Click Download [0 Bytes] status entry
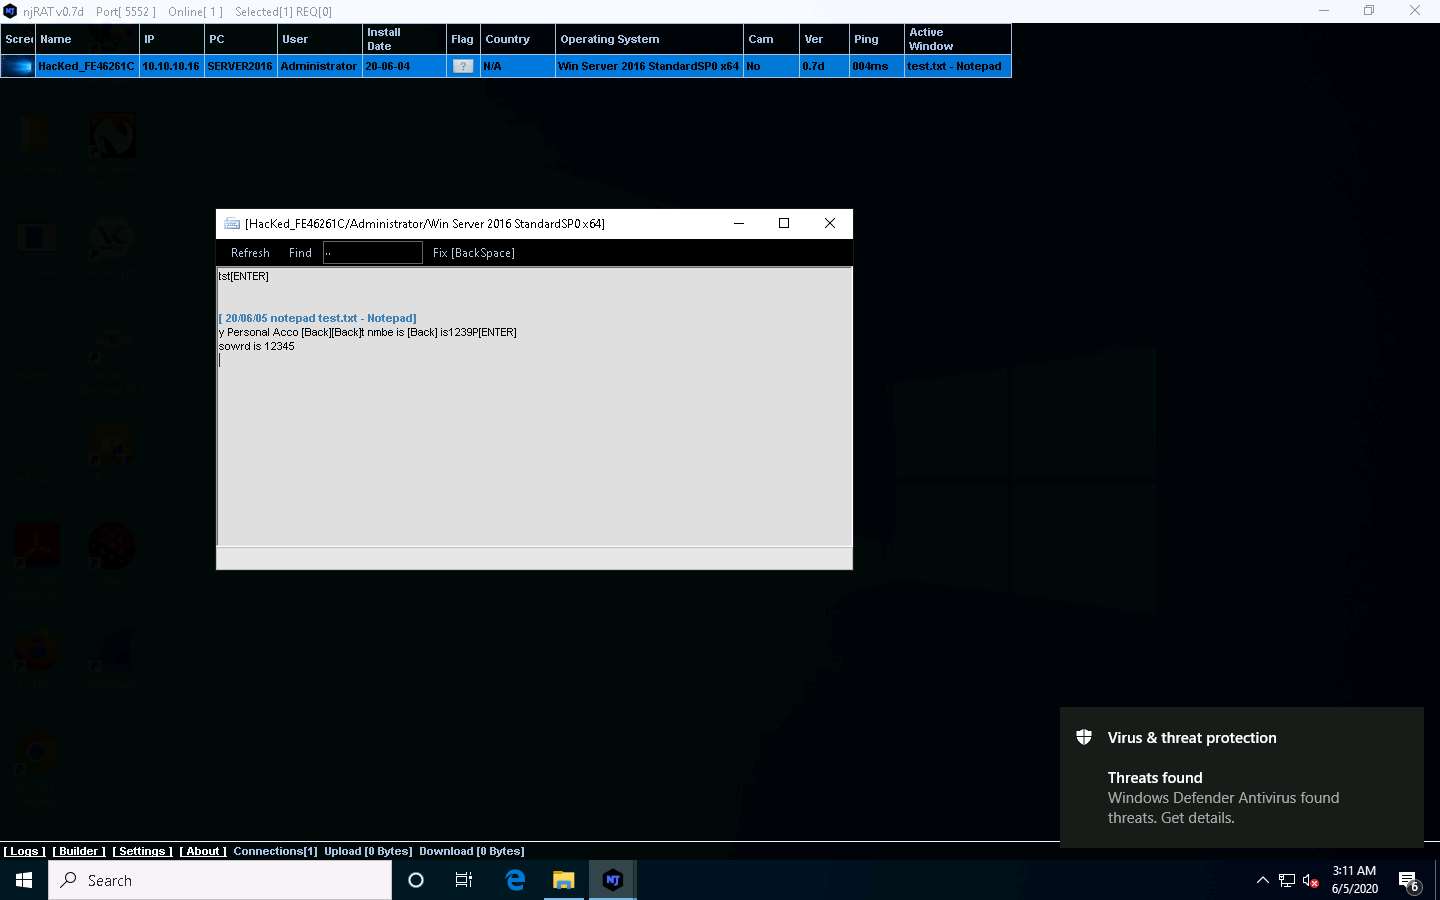The image size is (1440, 900). [x=472, y=851]
